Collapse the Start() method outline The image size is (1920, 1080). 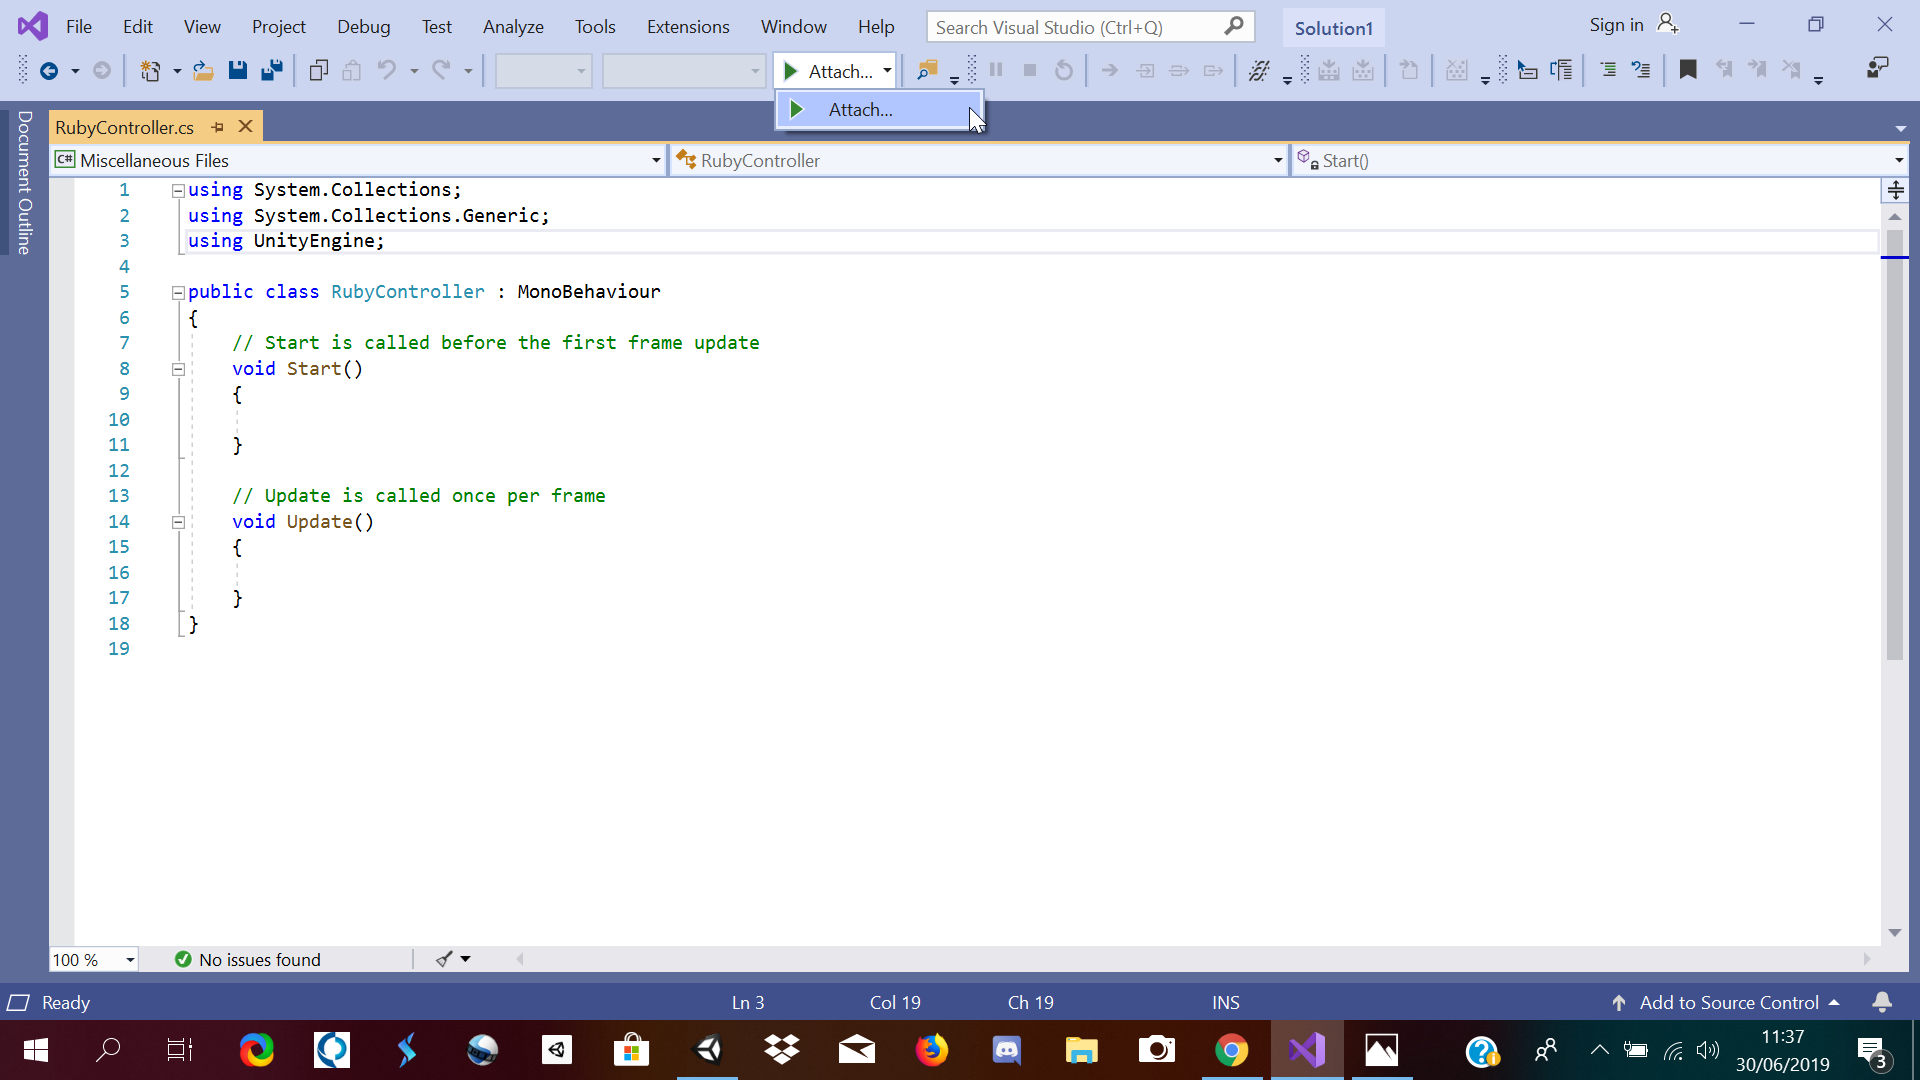pyautogui.click(x=178, y=369)
